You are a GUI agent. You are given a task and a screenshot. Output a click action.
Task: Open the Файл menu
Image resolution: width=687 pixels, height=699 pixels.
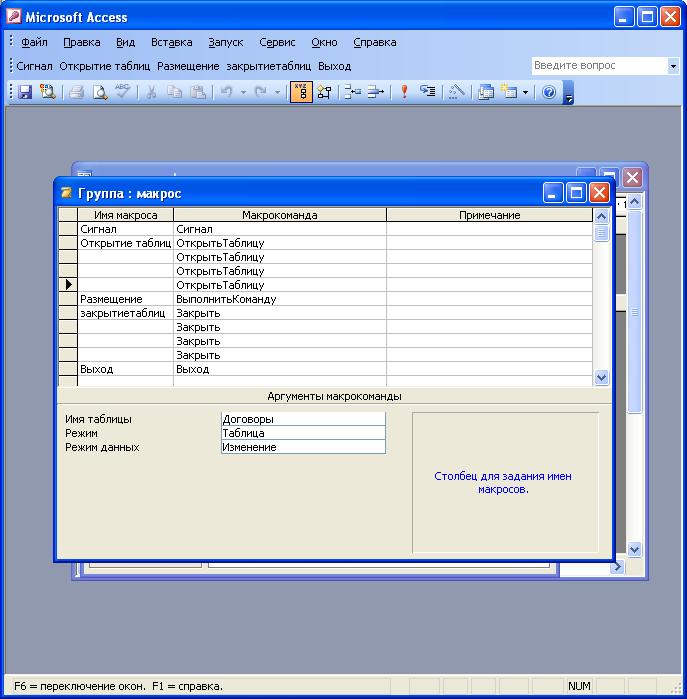[34, 42]
